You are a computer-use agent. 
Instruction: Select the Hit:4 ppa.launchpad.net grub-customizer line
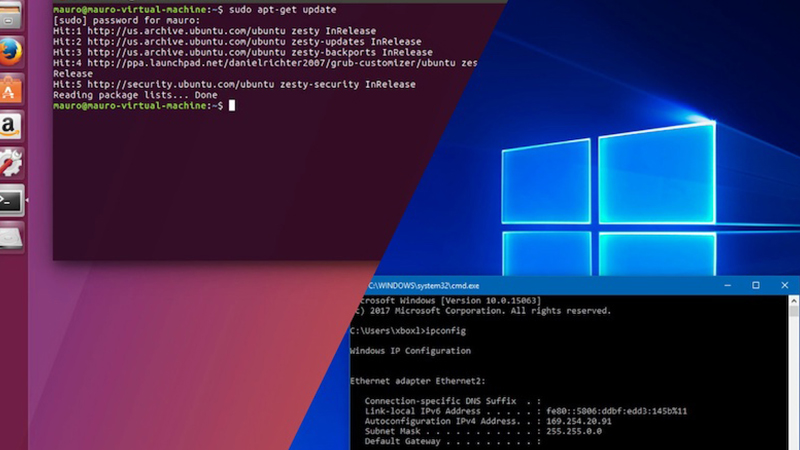tap(265, 63)
